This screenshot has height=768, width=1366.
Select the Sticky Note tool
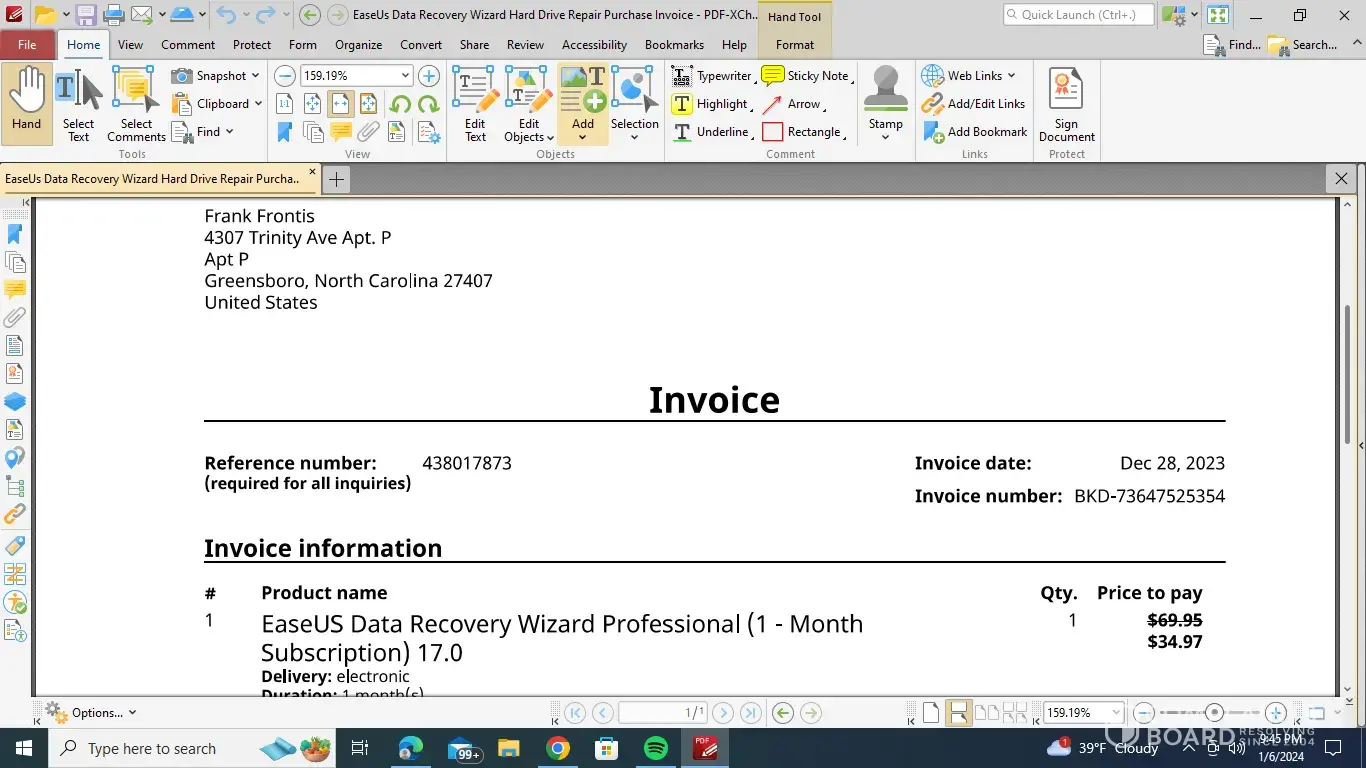point(806,76)
